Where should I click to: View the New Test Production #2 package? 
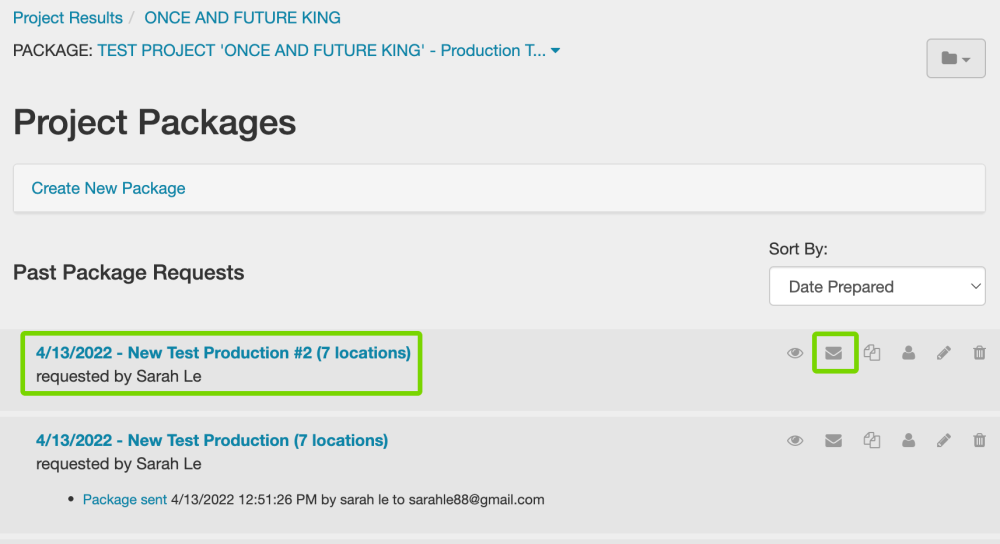tap(795, 353)
